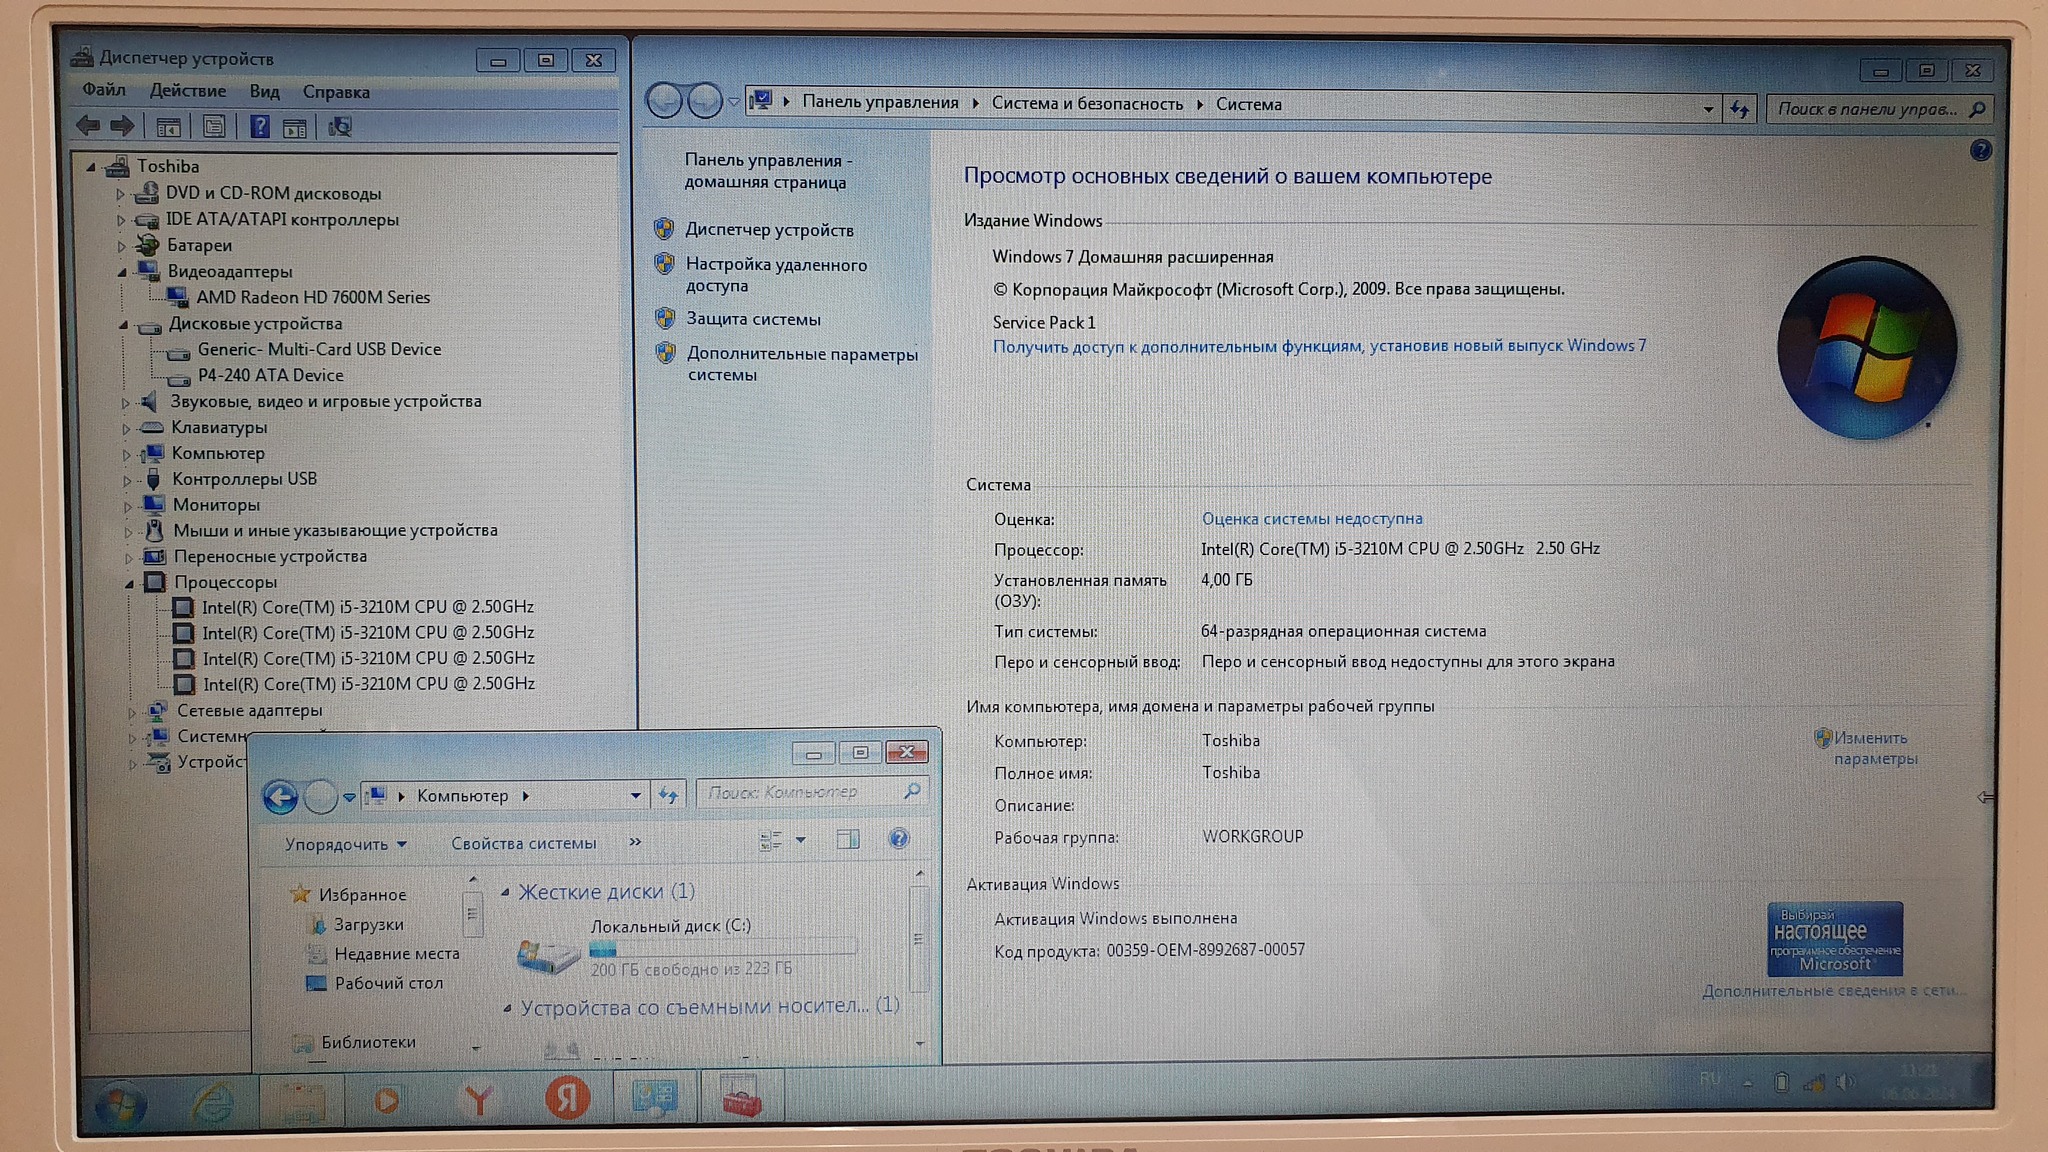Launch Internet Explorer from the taskbar
The image size is (2048, 1152).
click(213, 1103)
